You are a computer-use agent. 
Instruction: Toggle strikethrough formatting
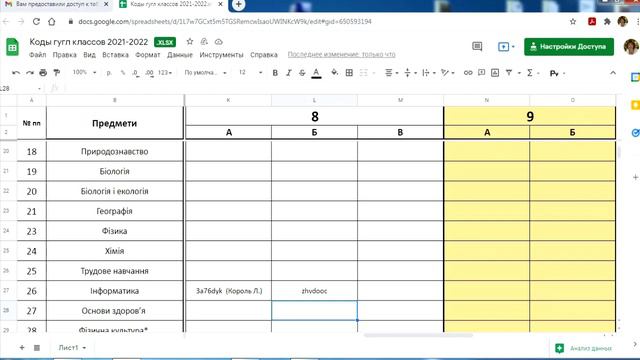pos(302,73)
